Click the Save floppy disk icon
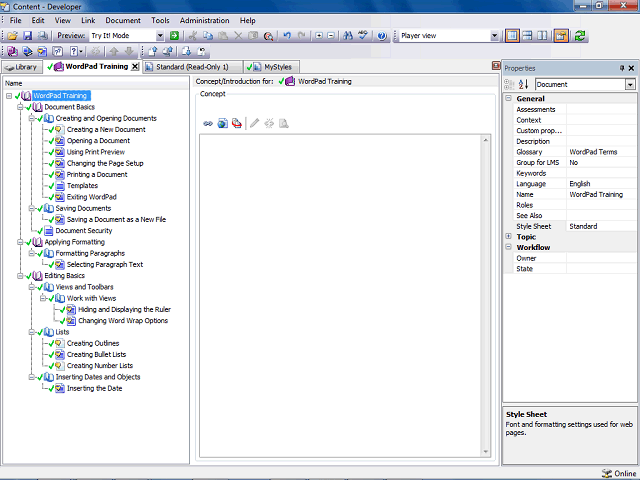 click(x=27, y=36)
